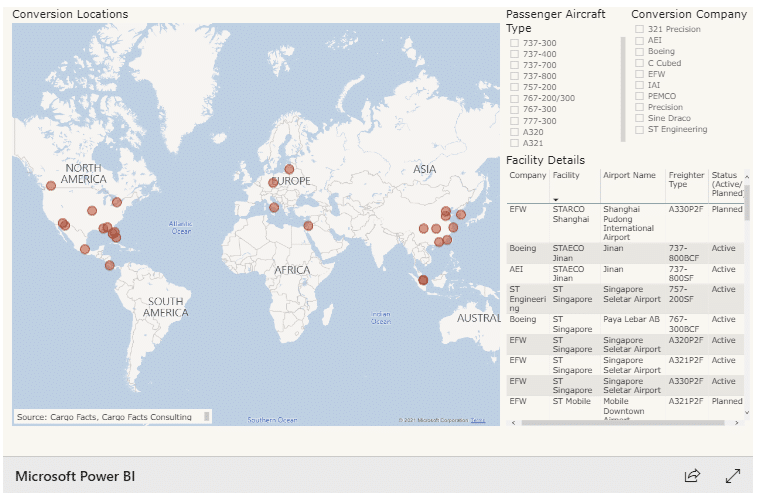Check the ST Engineering company box
This screenshot has height=497, width=757.
(x=639, y=129)
